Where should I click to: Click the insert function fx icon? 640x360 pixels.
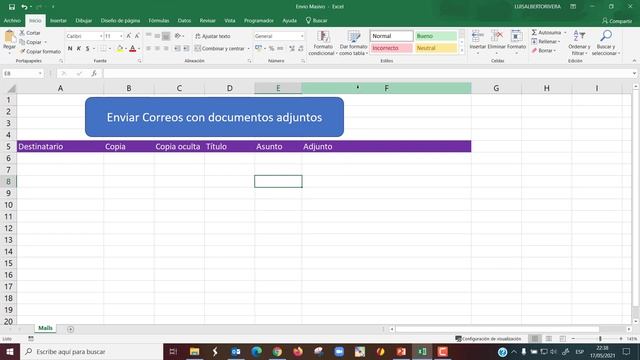(x=94, y=73)
